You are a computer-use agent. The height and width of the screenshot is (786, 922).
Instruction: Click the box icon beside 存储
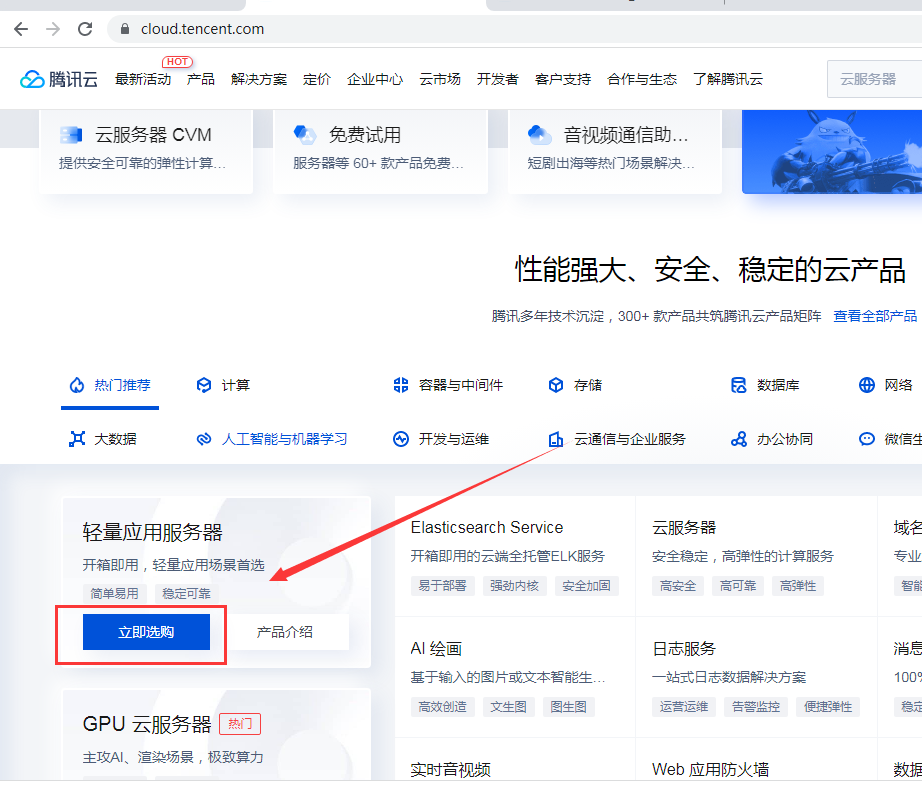556,385
